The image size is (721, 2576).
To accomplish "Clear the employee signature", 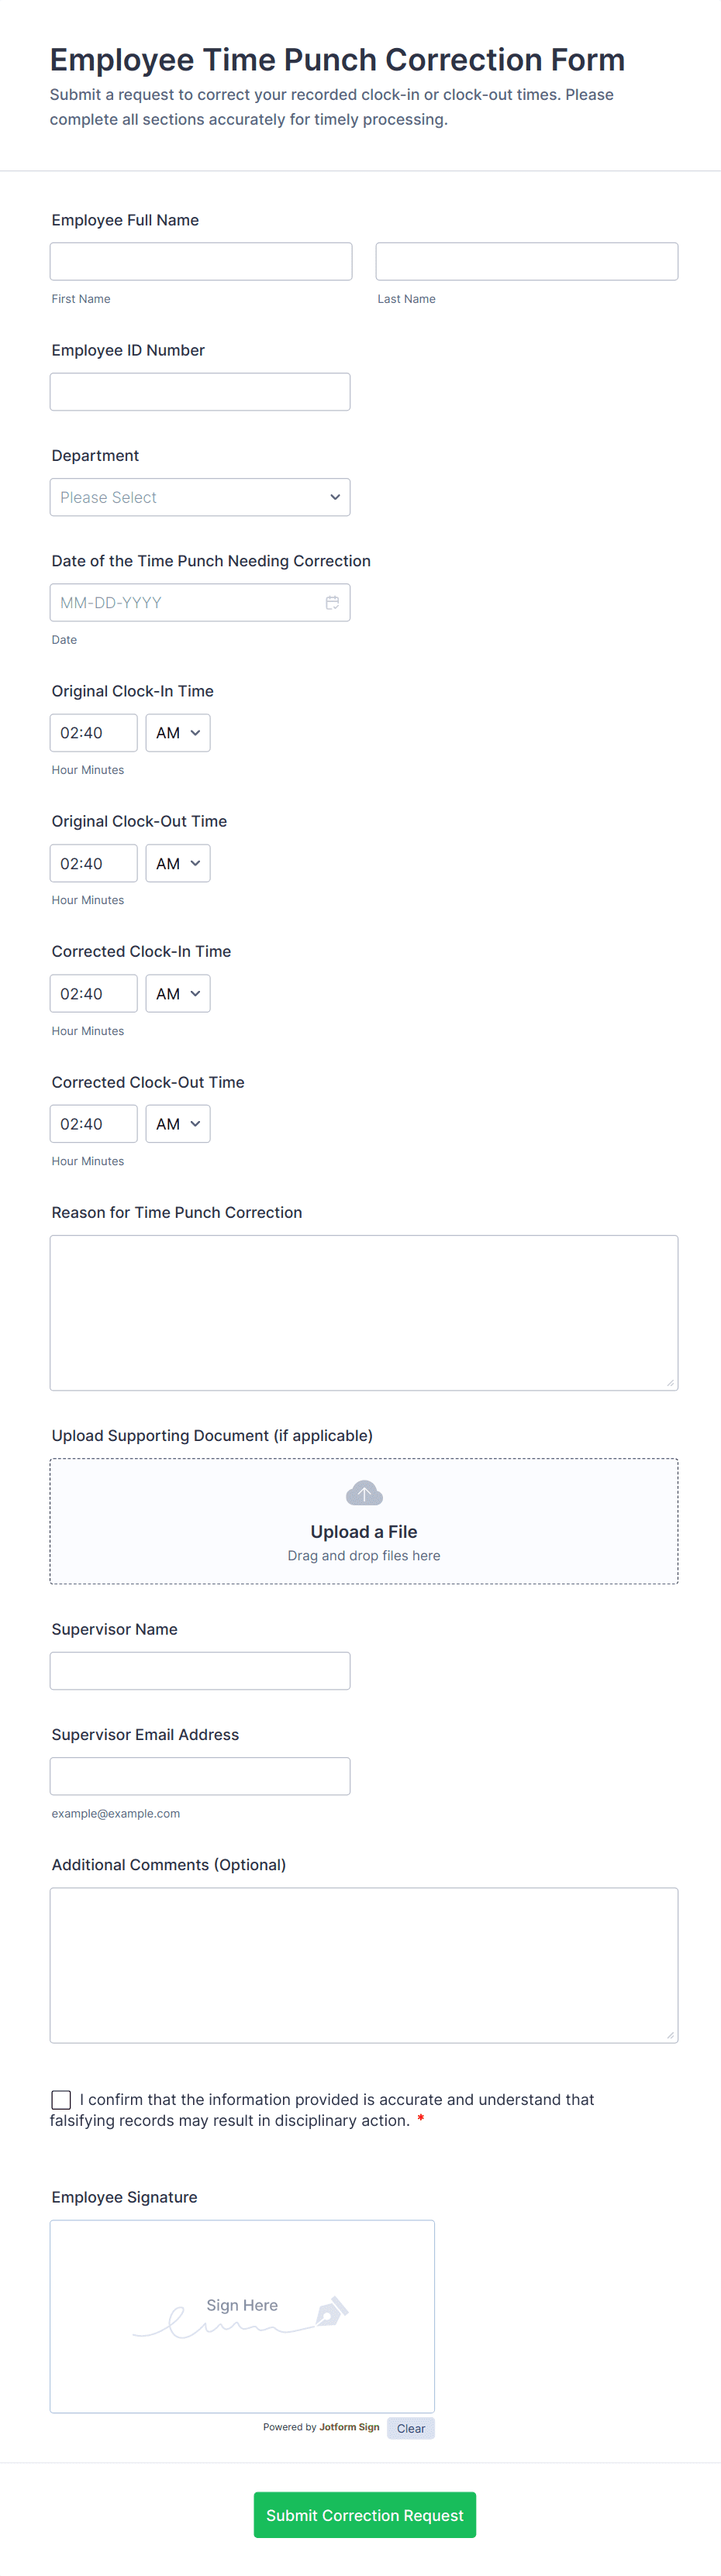I will click(x=410, y=2427).
